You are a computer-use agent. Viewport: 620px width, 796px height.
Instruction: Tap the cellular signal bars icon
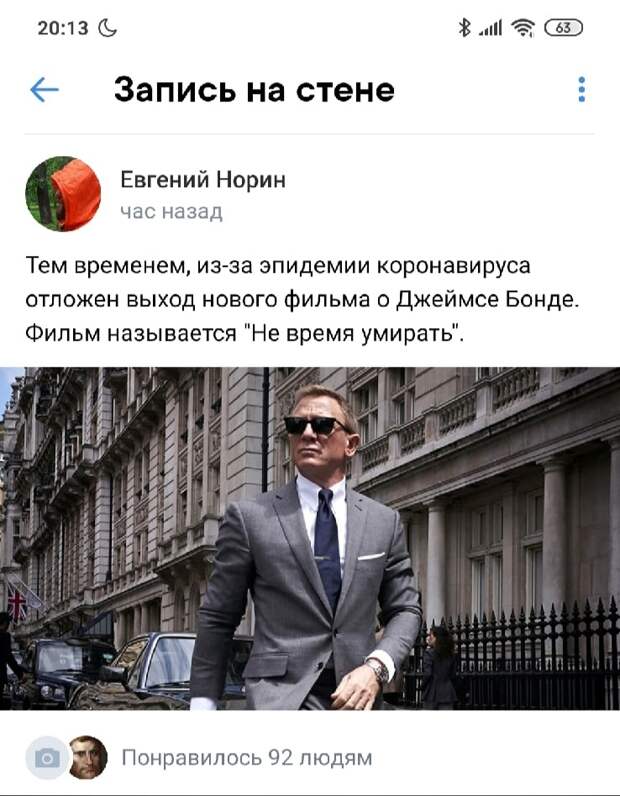[x=491, y=28]
